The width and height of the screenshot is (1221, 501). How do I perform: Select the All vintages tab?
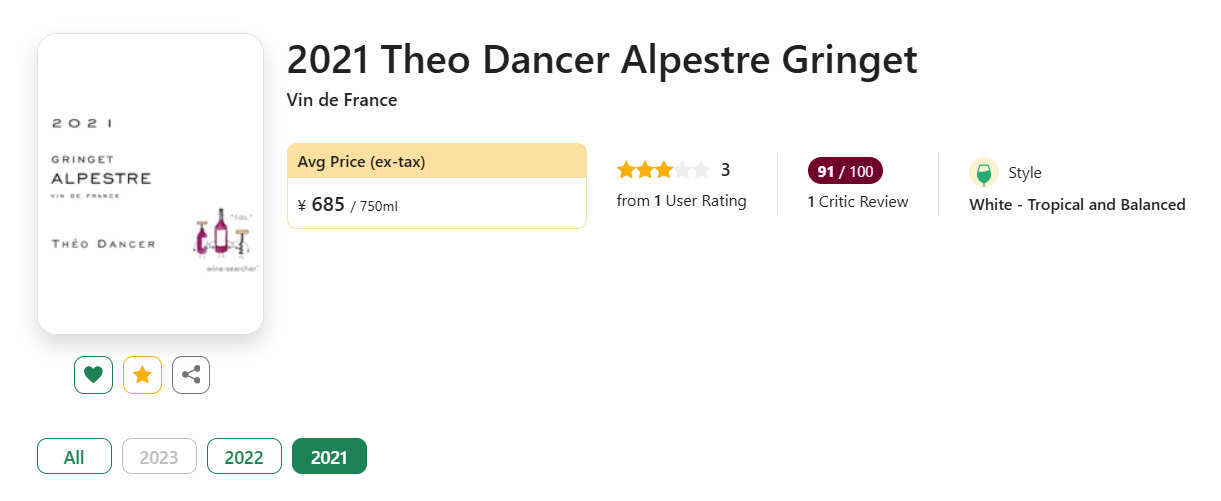(x=74, y=457)
